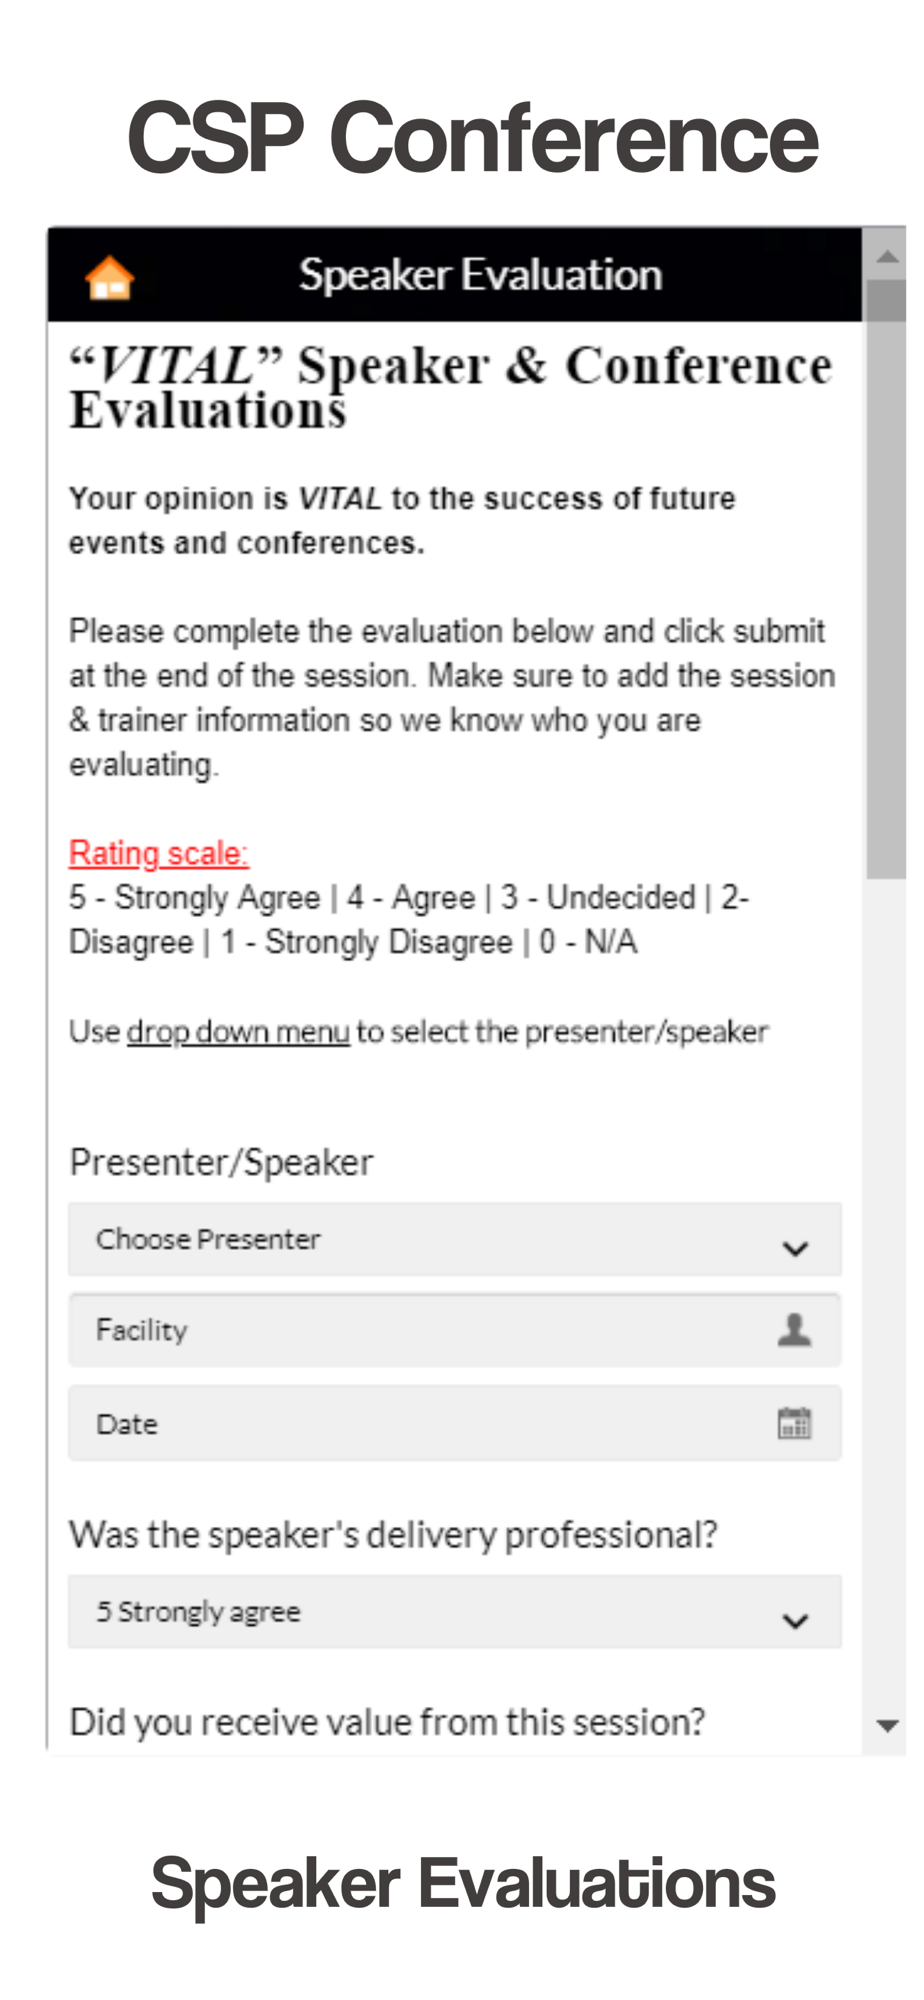Viewport: 924px width, 2000px height.
Task: Click the person icon in the Facility field
Action: tap(794, 1329)
